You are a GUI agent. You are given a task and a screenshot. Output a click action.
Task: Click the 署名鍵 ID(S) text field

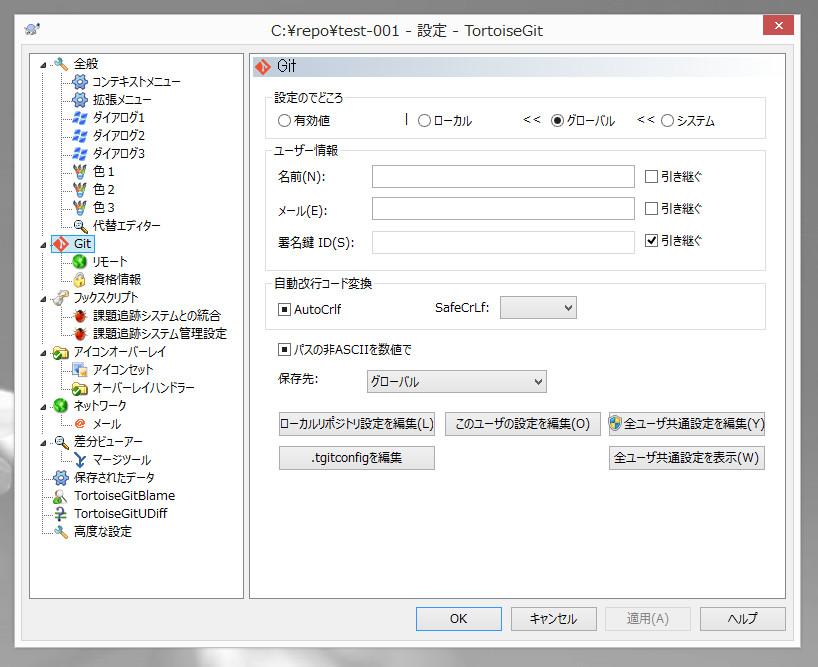click(503, 242)
